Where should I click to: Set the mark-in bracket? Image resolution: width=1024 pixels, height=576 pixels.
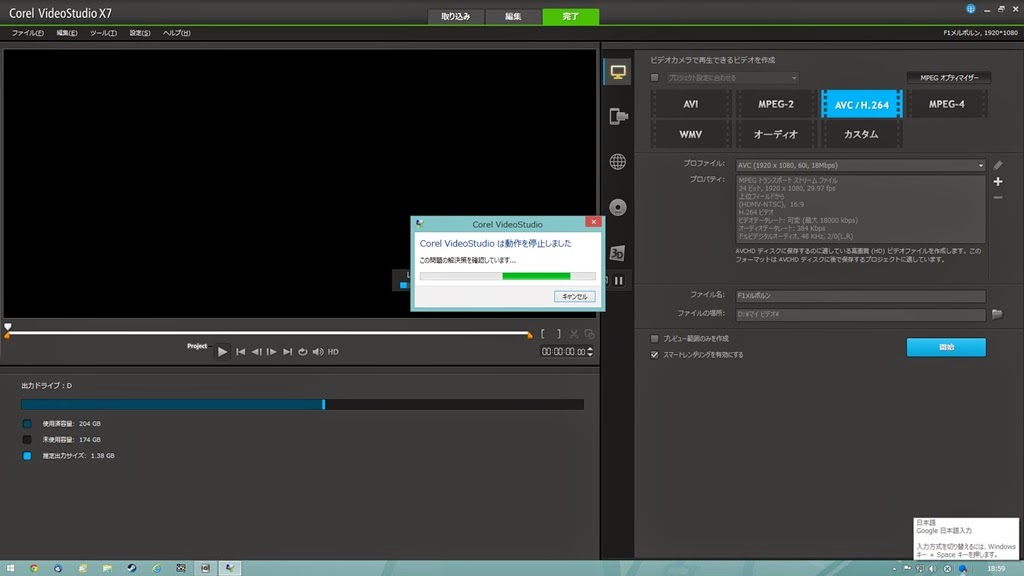tap(543, 334)
